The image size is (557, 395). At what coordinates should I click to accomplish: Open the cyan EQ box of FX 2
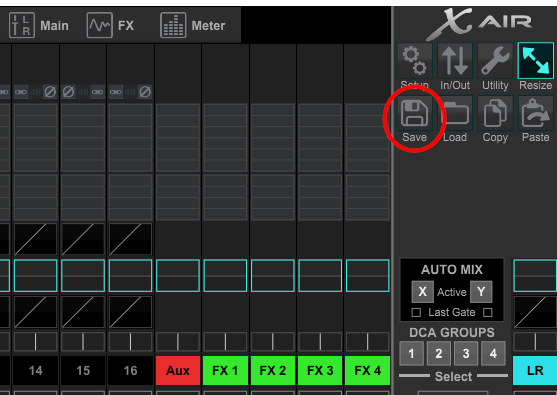click(x=273, y=276)
